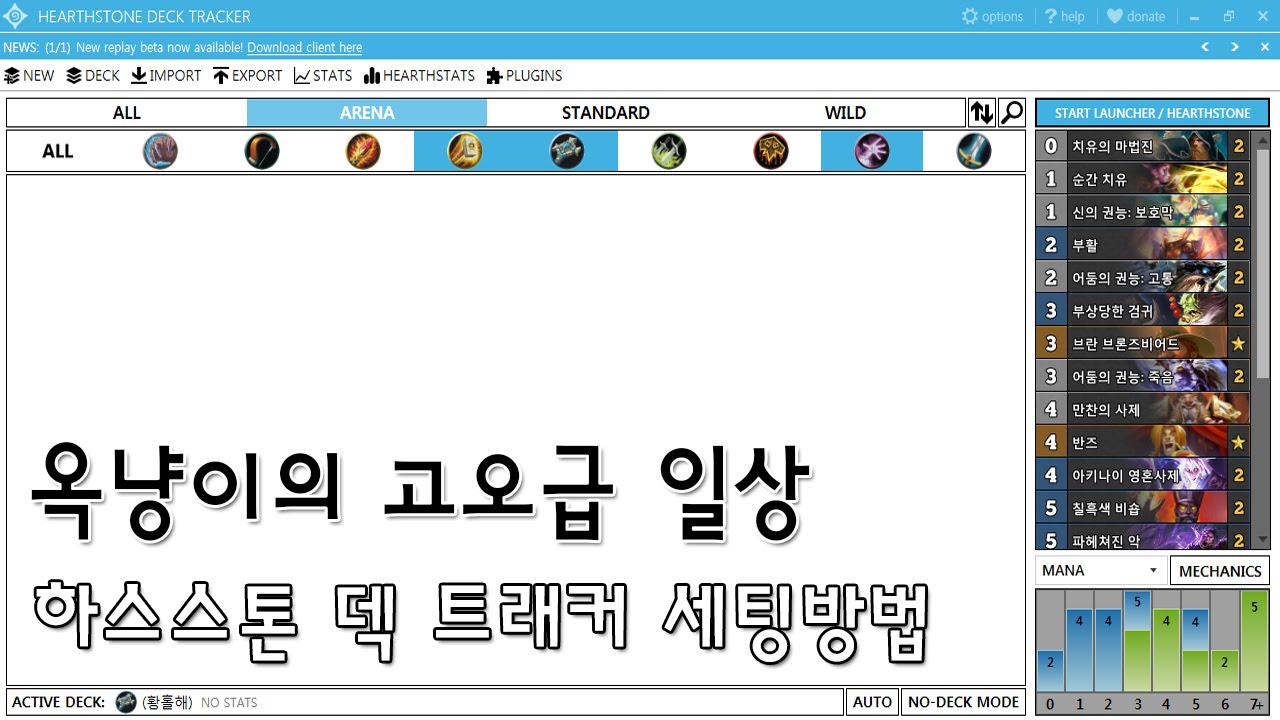The width and height of the screenshot is (1280, 720).
Task: Toggle the Warlock class filter icon
Action: coord(872,151)
